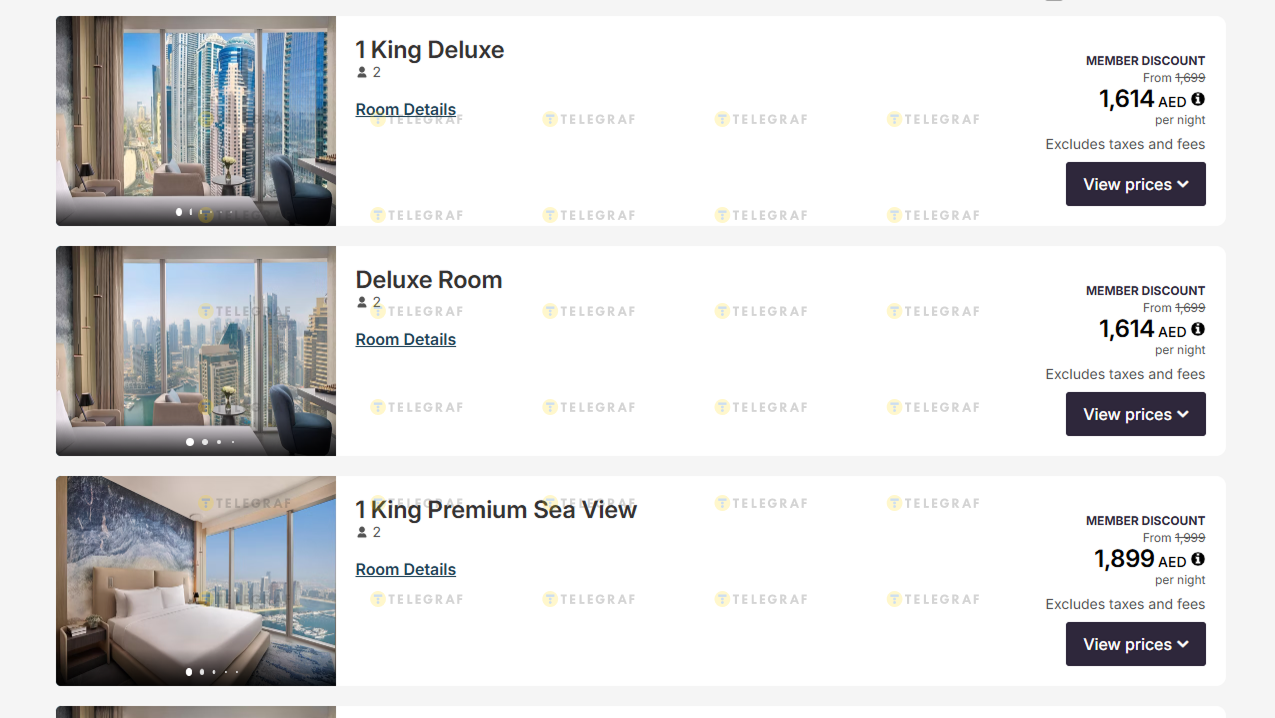The image size is (1275, 718).
Task: Expand View prices for 1 King Premium Sea View
Action: (1135, 644)
